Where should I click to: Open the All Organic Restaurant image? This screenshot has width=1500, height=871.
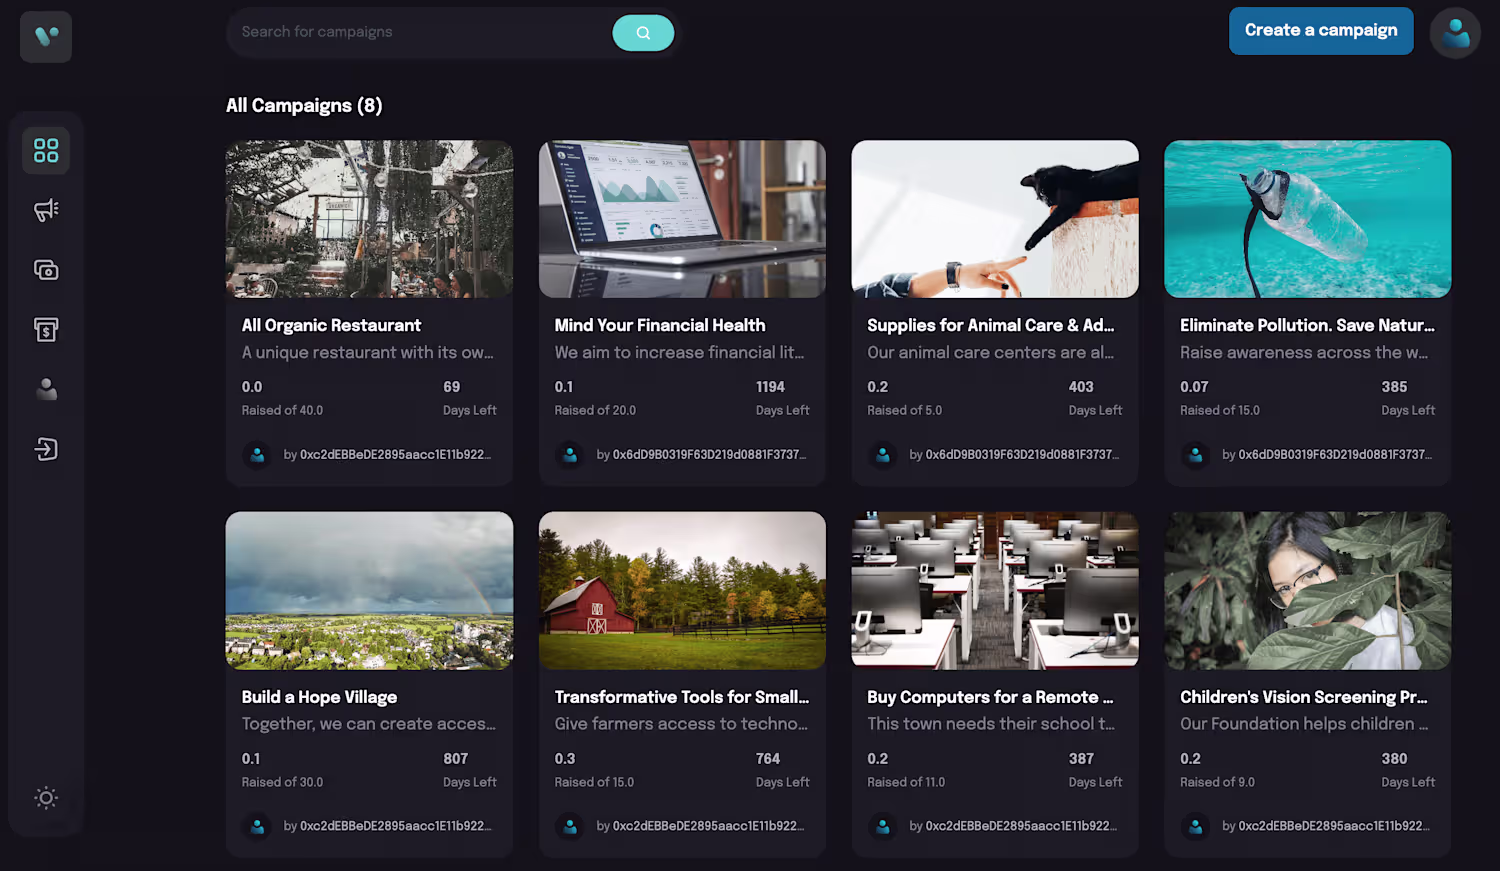369,219
